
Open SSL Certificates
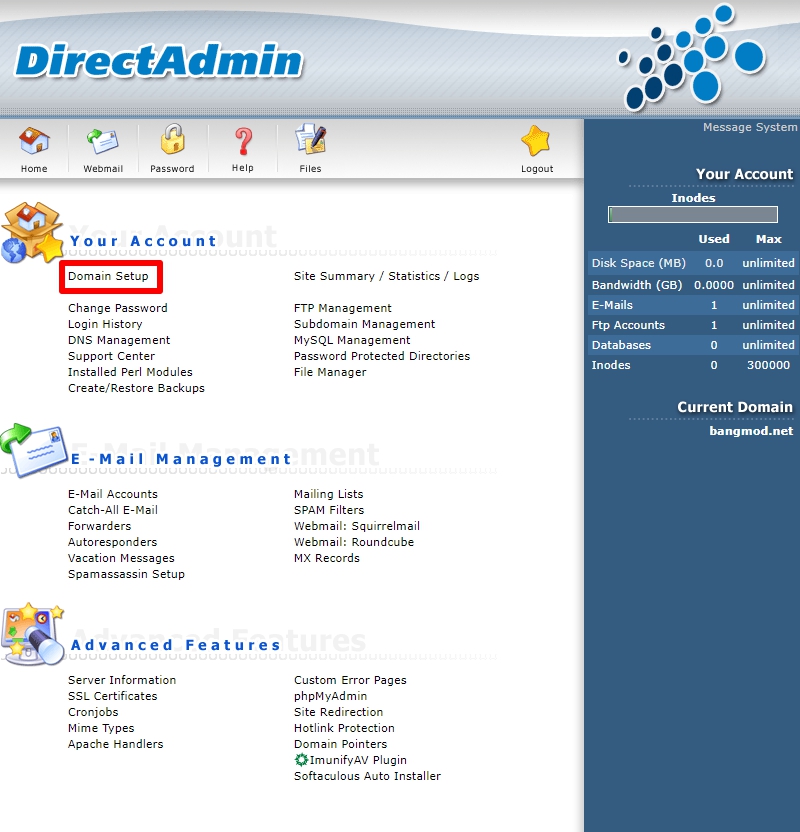[112, 695]
